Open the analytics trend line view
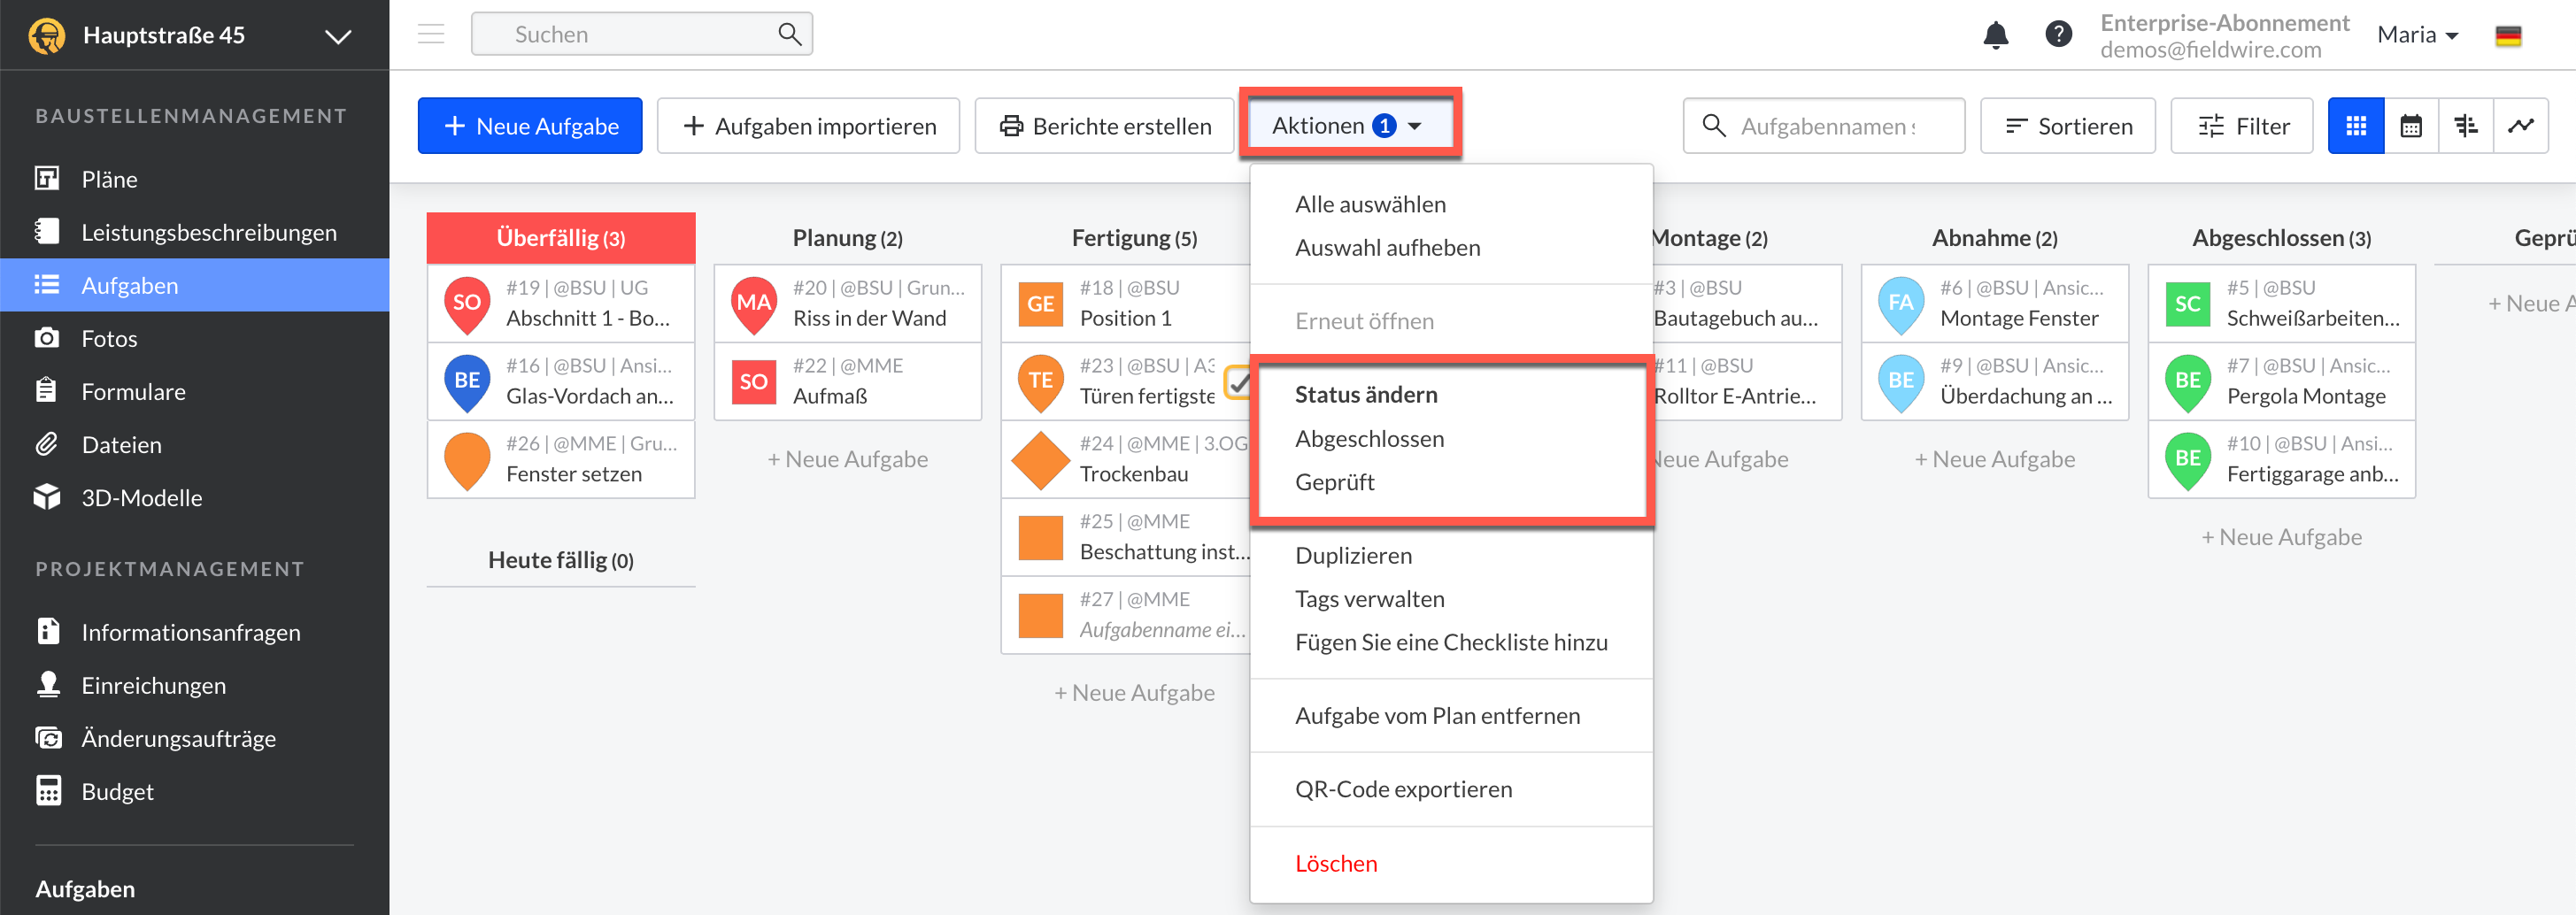Viewport: 2576px width, 915px height. point(2521,126)
